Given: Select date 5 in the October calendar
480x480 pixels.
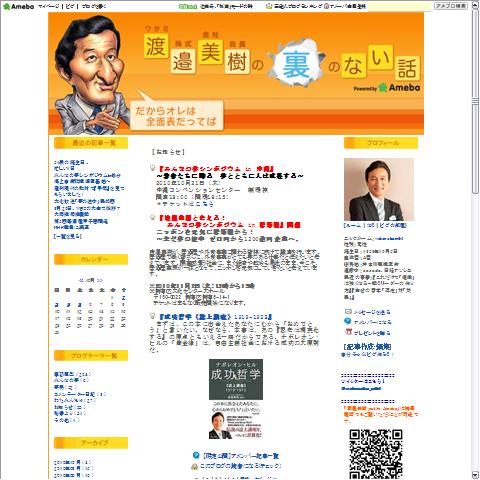Looking at the screenshot, I should [x=79, y=305].
